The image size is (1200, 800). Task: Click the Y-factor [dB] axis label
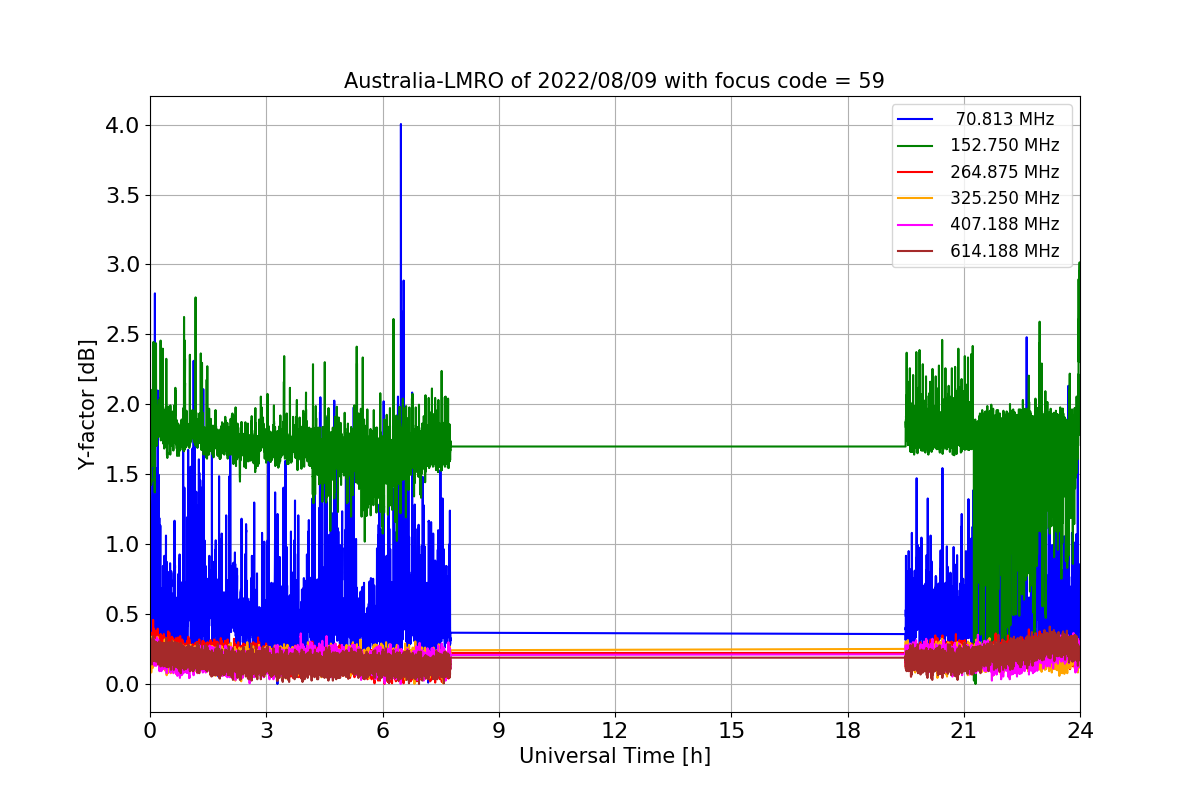click(x=88, y=405)
